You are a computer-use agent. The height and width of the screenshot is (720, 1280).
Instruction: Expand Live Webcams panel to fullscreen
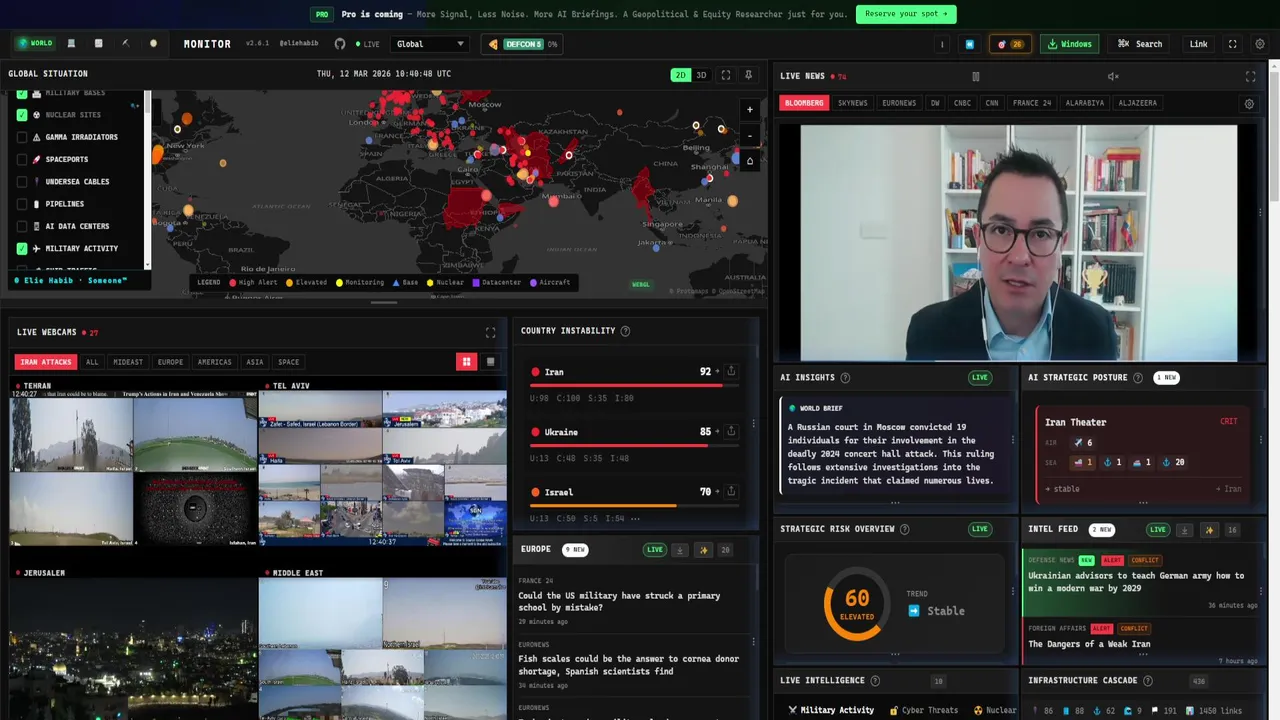click(490, 332)
